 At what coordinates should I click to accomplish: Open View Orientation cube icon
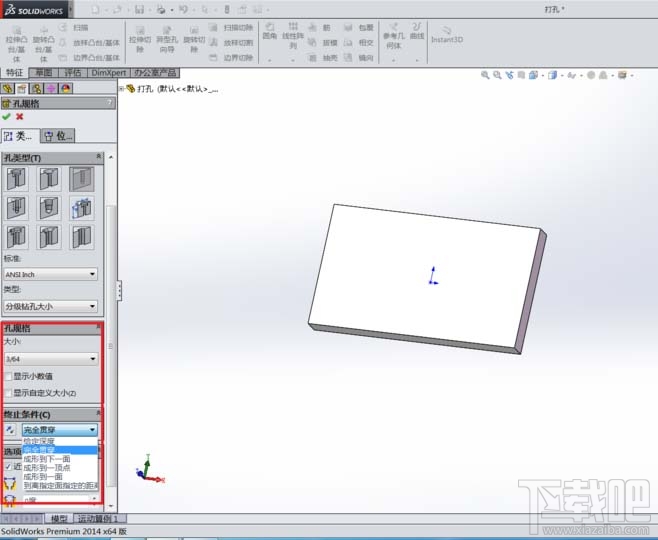point(533,75)
